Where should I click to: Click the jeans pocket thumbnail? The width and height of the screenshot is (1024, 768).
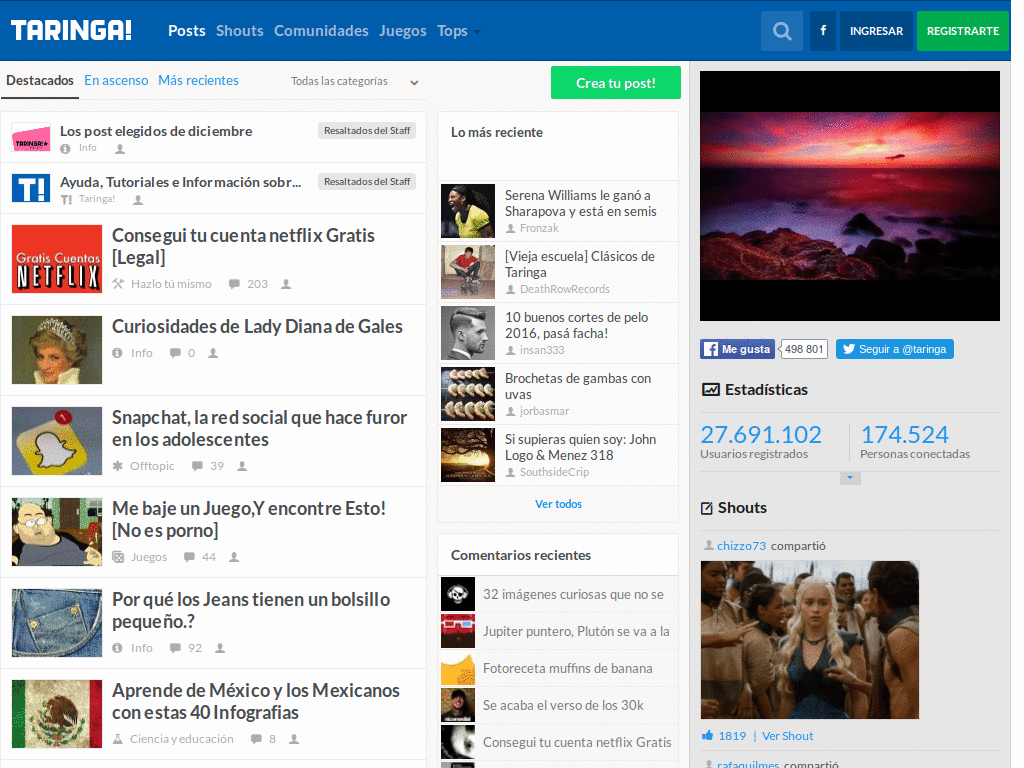57,623
